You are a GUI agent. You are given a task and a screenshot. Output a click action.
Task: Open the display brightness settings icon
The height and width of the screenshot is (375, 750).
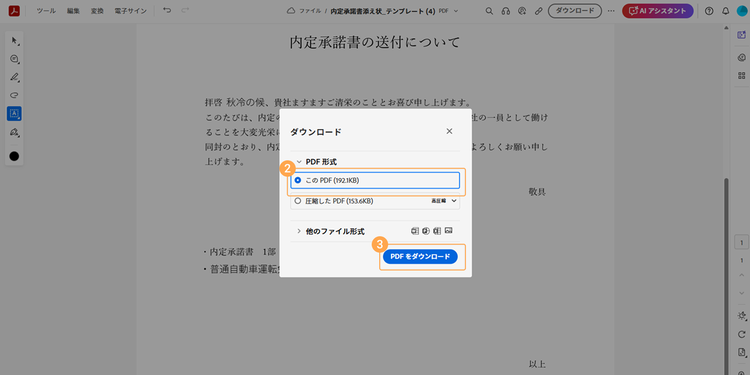click(742, 316)
